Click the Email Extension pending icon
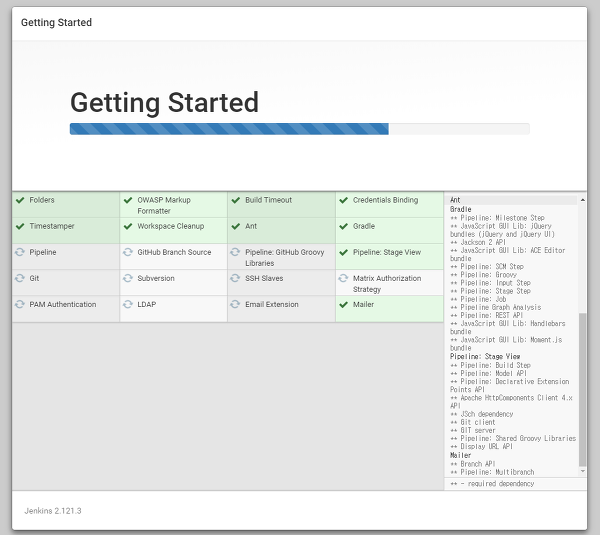Screen dimensions: 600x535 pos(235,304)
